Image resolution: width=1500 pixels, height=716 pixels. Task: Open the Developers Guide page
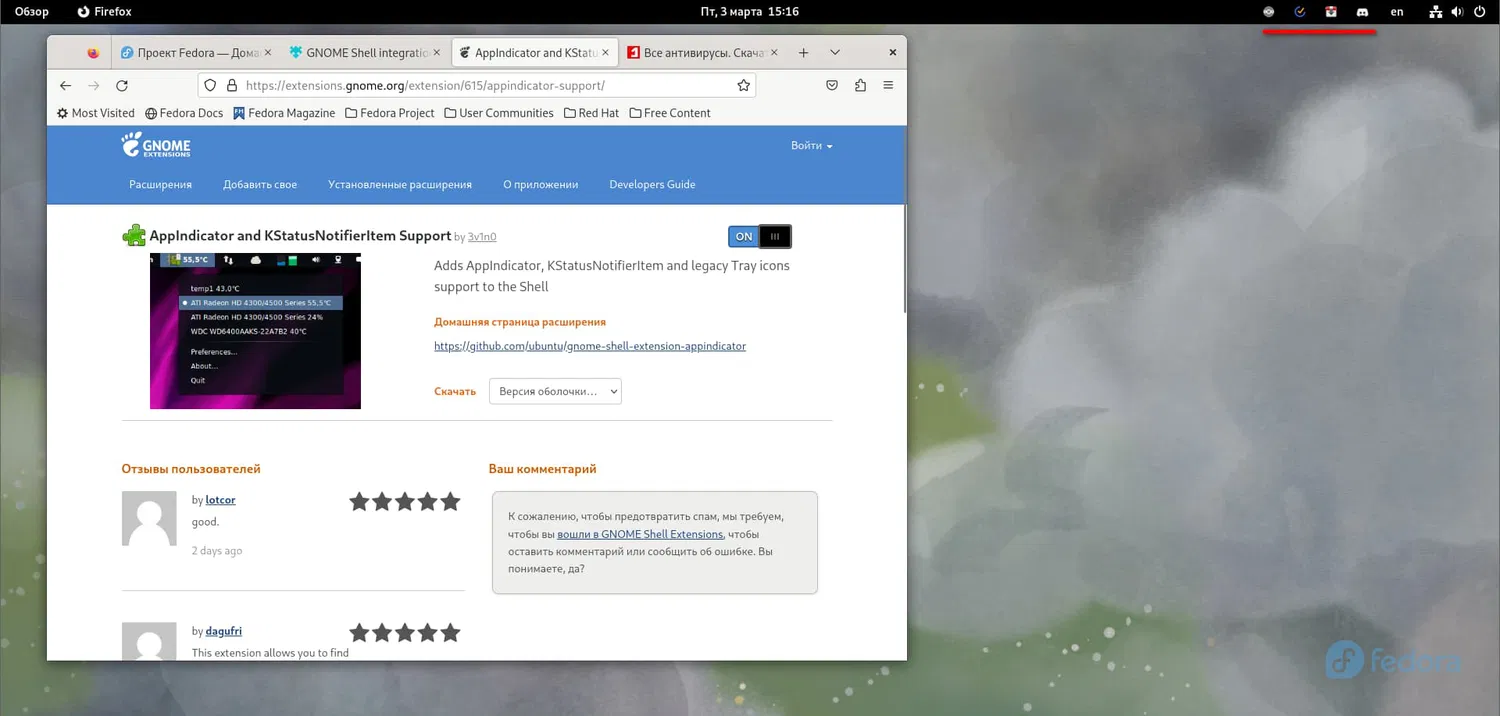pyautogui.click(x=652, y=184)
